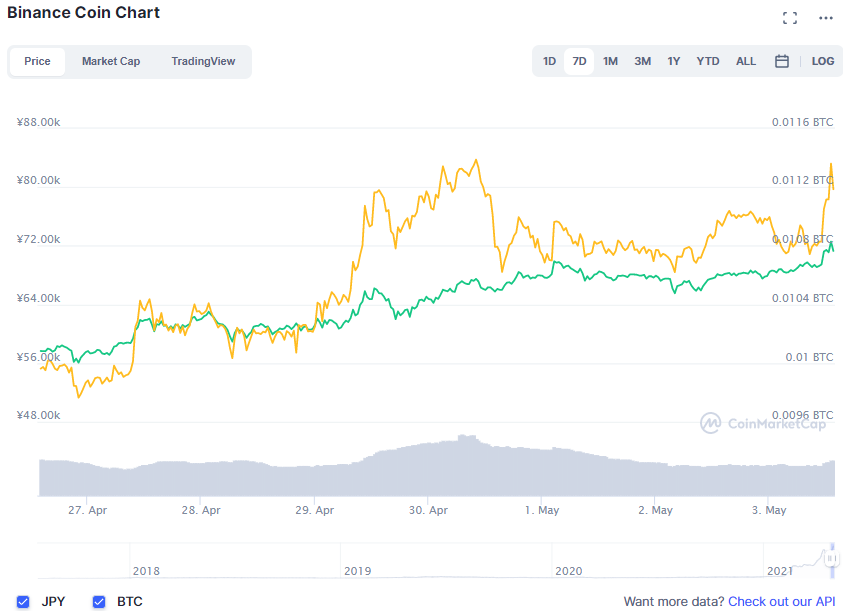
Task: Open the fullscreen chart icon
Action: pyautogui.click(x=790, y=18)
